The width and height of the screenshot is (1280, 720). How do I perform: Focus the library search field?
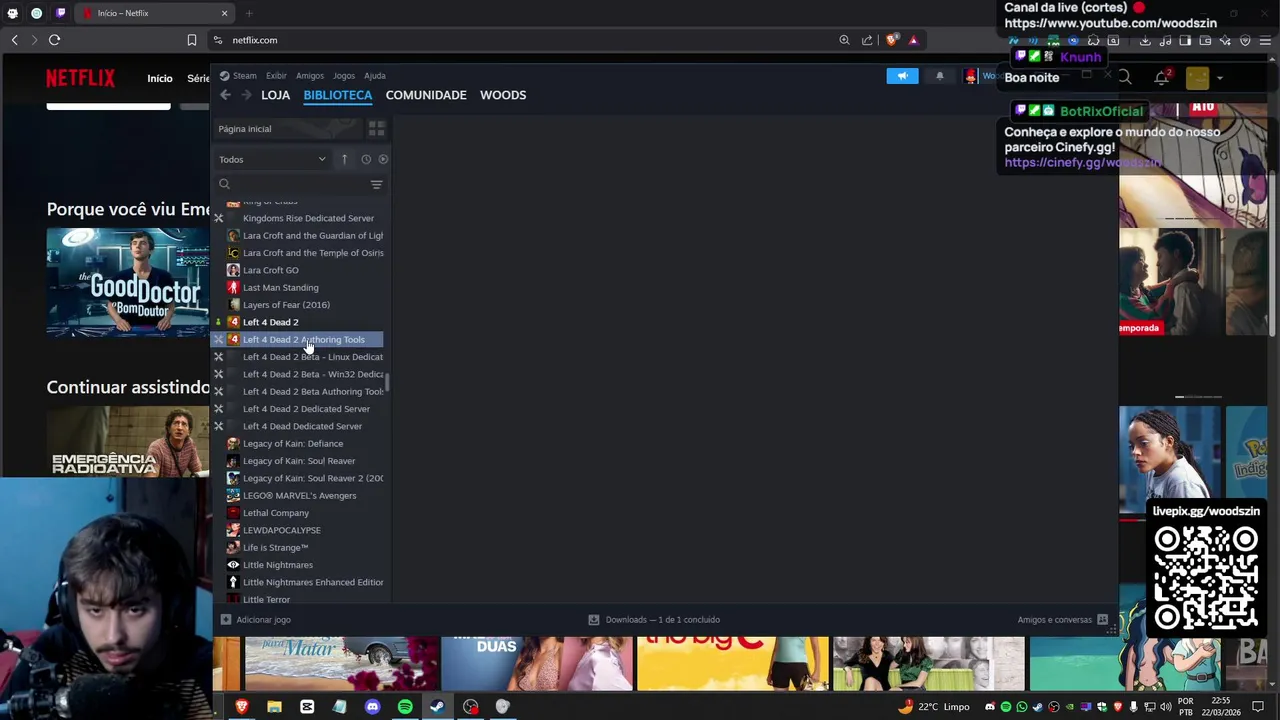click(292, 184)
